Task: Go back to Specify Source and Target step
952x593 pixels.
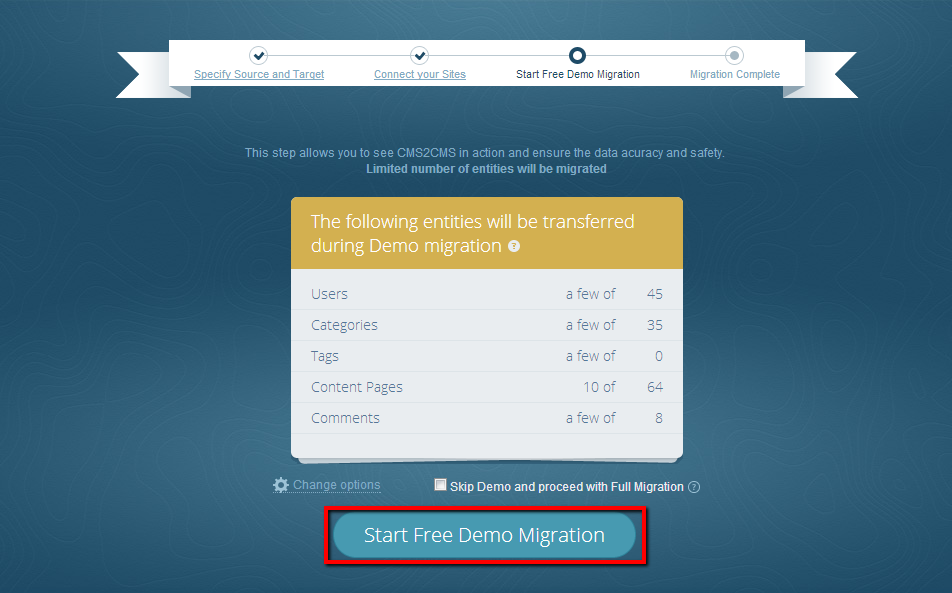Action: 259,74
